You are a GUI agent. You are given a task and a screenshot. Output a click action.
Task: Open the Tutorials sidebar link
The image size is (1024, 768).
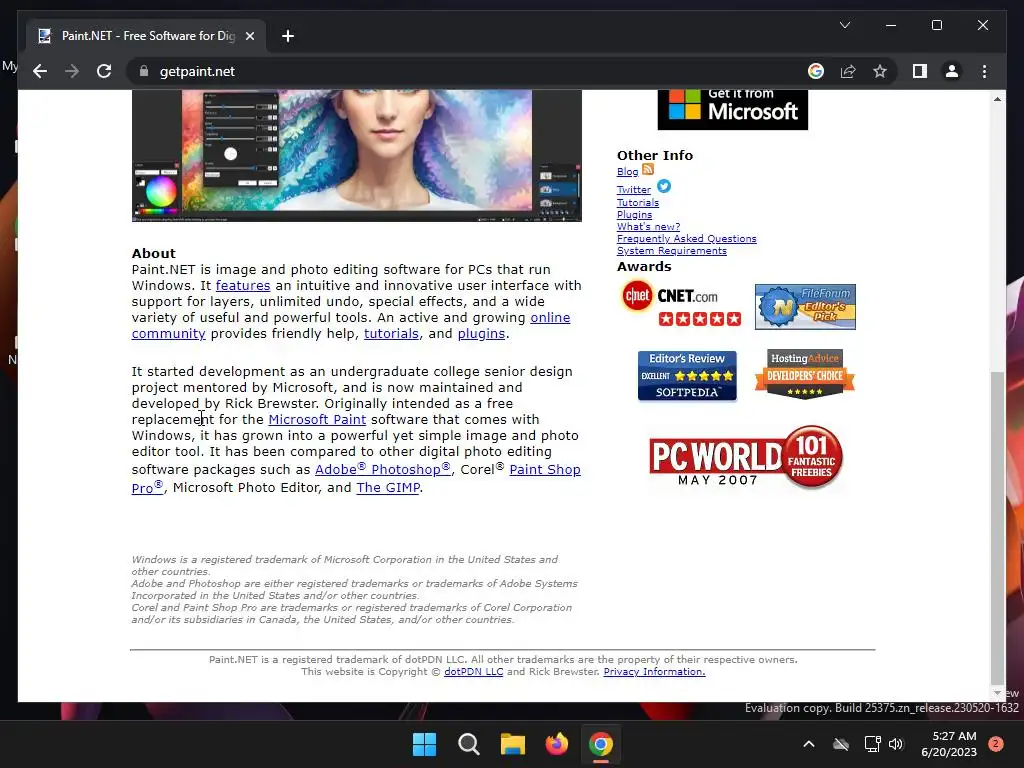637,202
